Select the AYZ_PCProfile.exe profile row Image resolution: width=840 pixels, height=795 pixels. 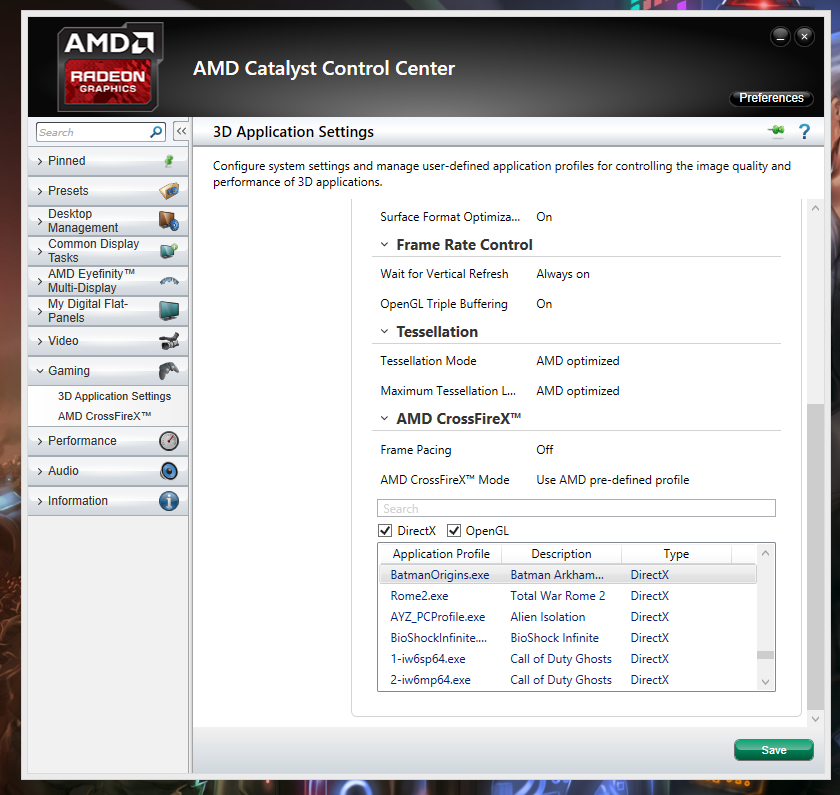(567, 617)
